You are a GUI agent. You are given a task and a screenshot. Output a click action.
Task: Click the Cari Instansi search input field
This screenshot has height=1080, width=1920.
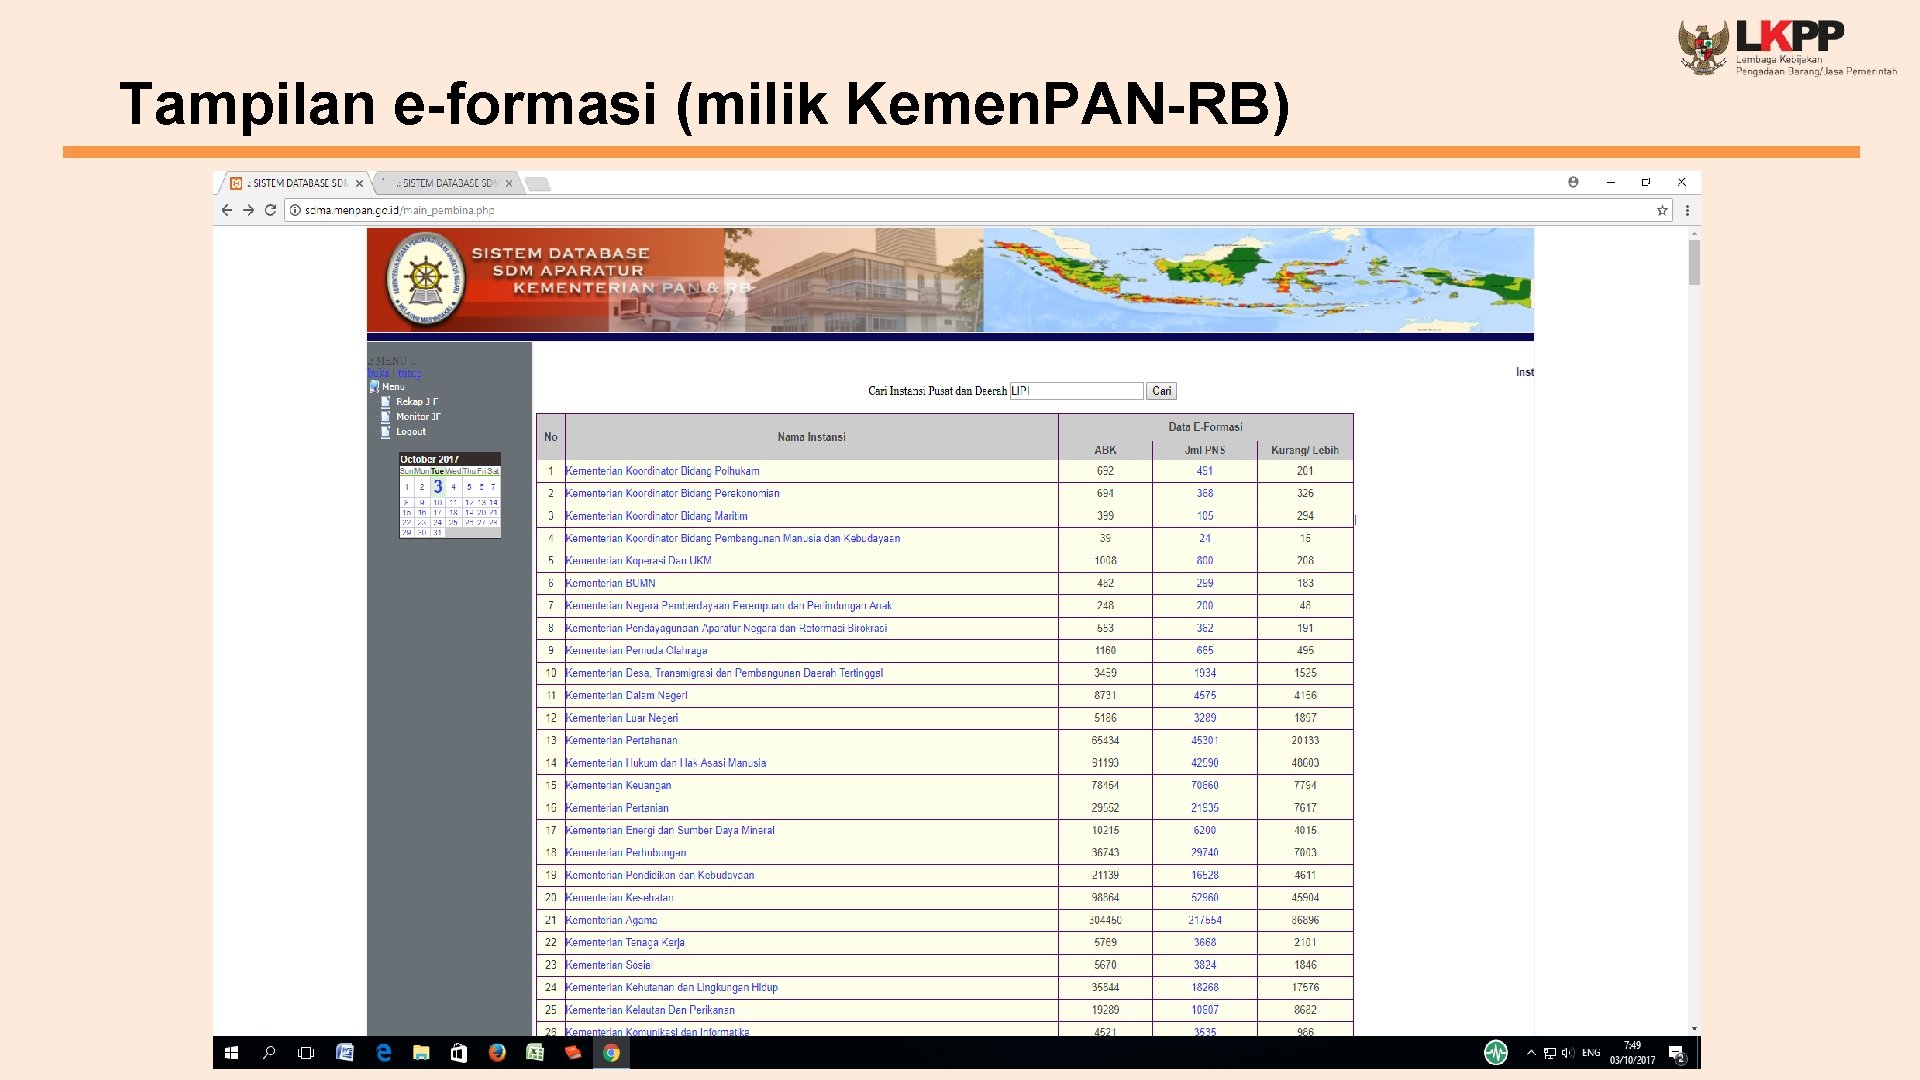point(1076,391)
